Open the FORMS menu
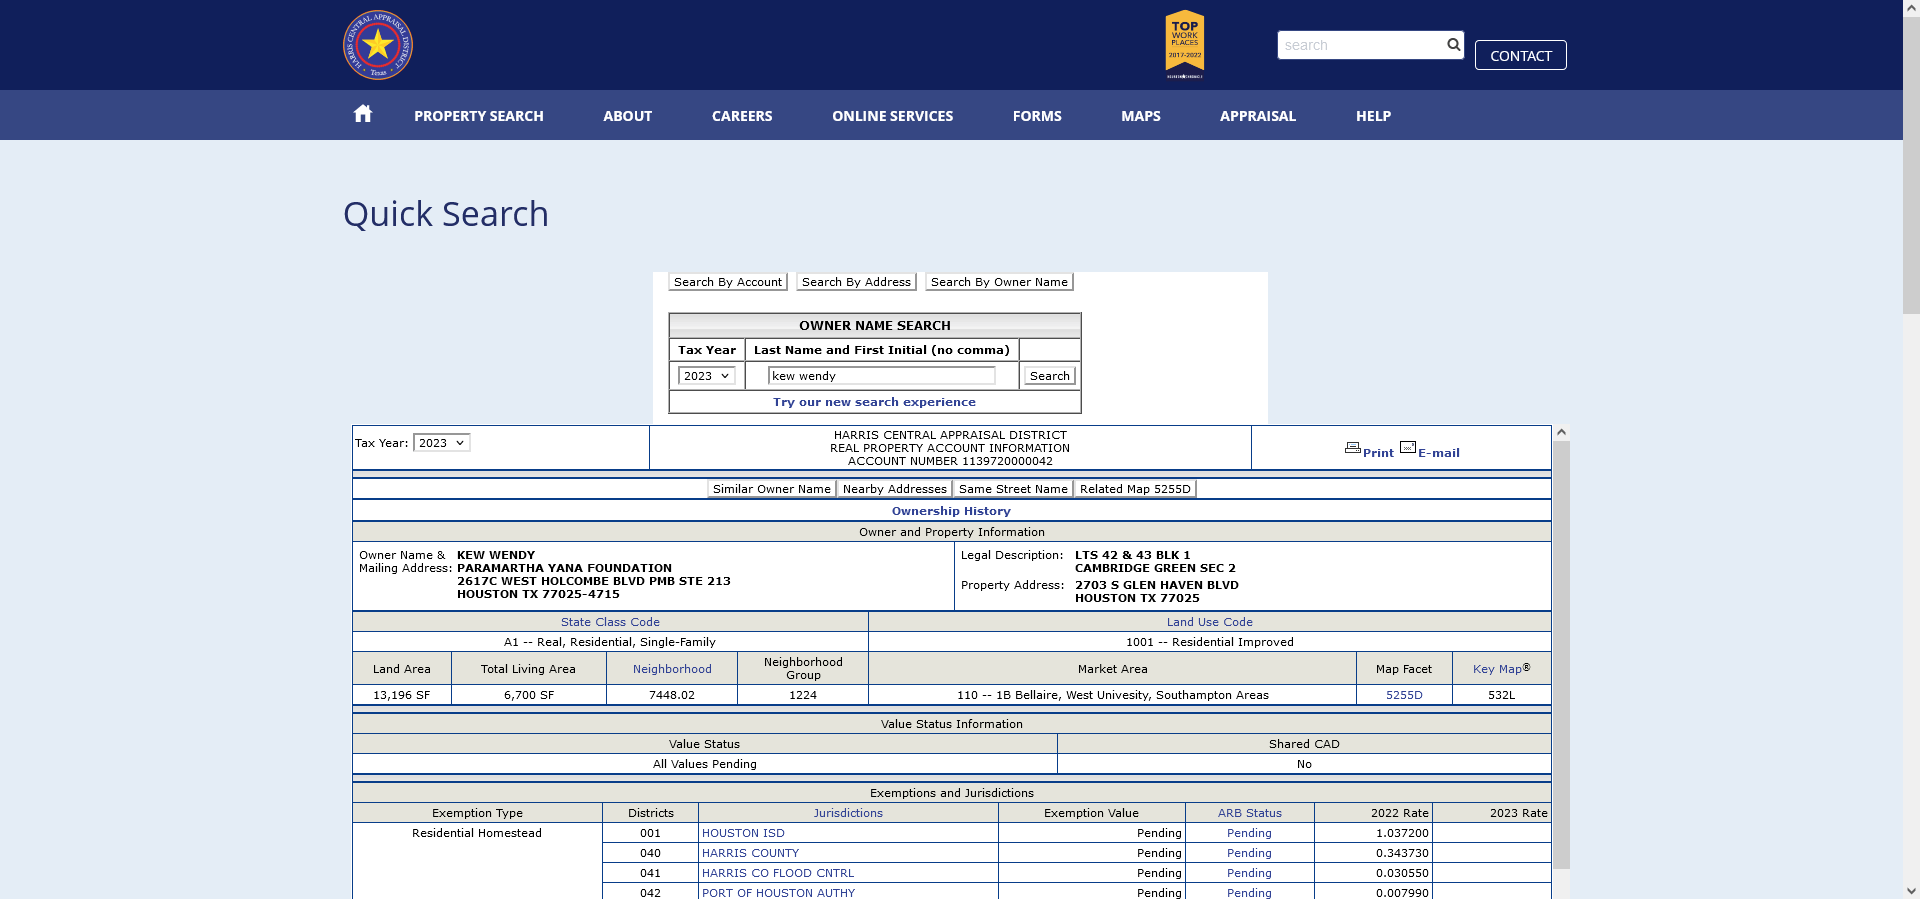1920x899 pixels. point(1037,116)
